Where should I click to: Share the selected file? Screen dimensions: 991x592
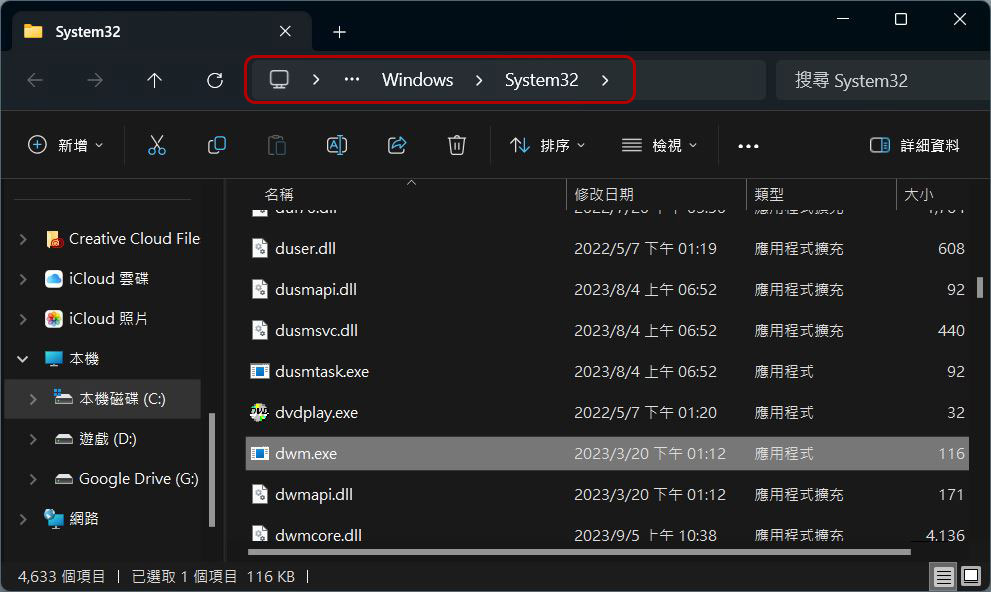point(397,145)
